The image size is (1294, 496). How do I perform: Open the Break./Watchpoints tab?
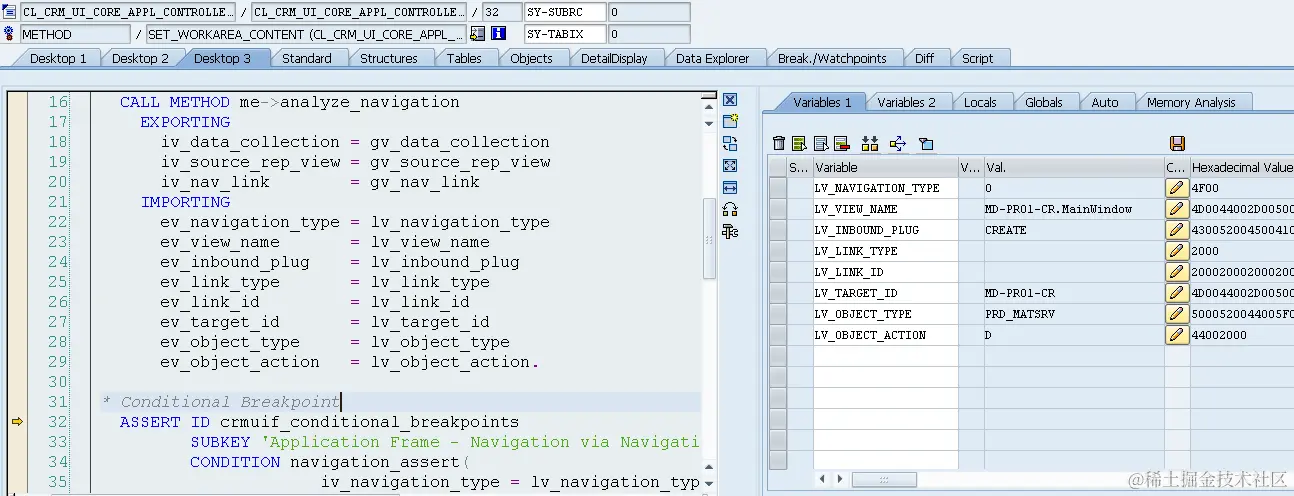point(832,58)
